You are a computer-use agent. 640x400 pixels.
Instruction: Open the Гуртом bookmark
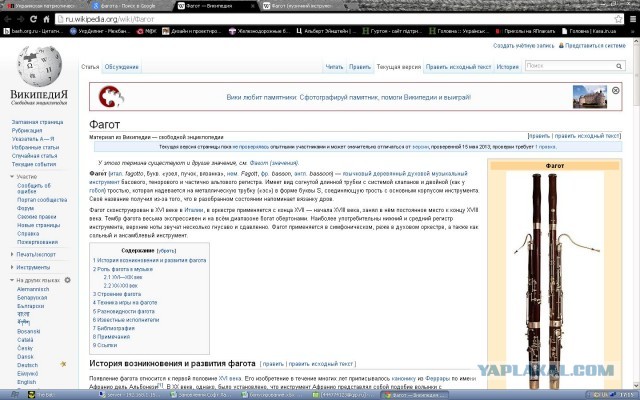tap(393, 31)
